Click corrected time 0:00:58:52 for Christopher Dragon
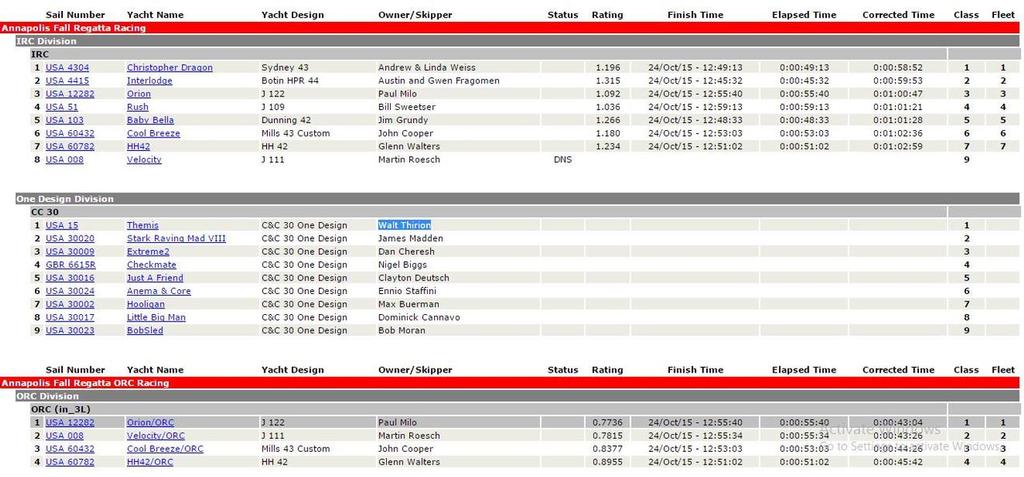1024x477 pixels. pos(898,68)
